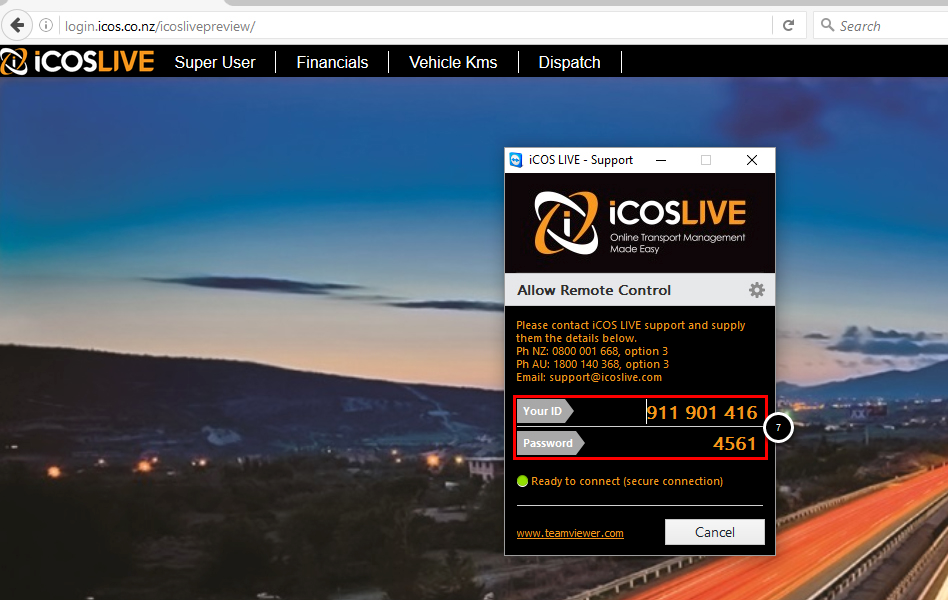
Task: Click the Ph NZ 0800 001 668 line
Action: pyautogui.click(x=592, y=351)
